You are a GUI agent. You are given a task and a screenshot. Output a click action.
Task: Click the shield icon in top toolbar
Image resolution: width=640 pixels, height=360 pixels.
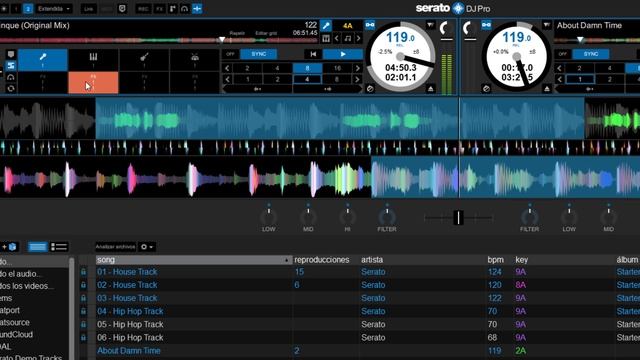coord(122,9)
